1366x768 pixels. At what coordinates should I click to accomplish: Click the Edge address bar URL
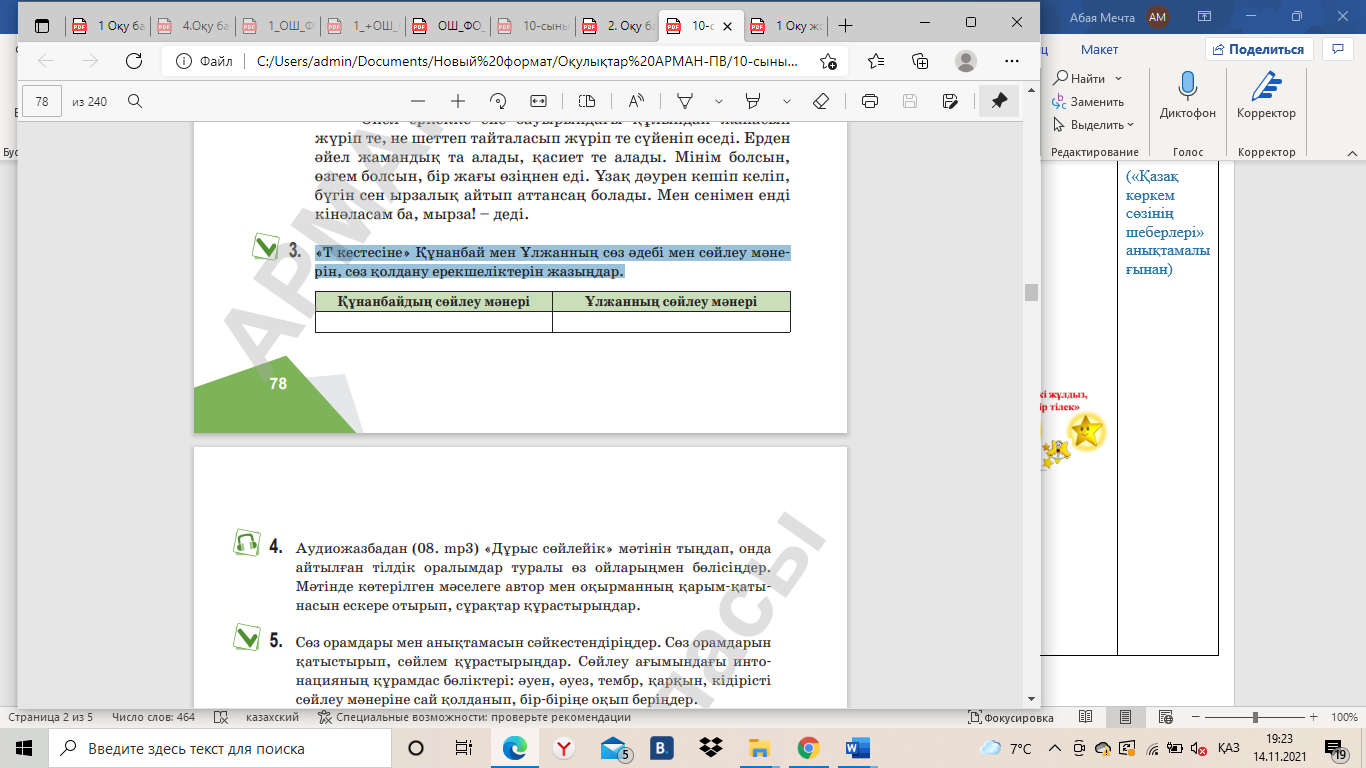pyautogui.click(x=528, y=61)
